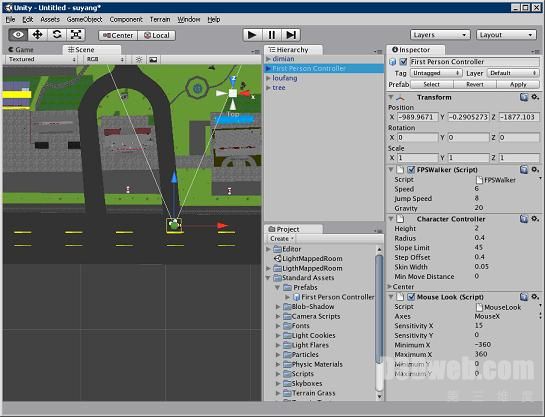This screenshot has height=417, width=545.
Task: Toggle scene skybox overlay icon
Action: pos(153,60)
